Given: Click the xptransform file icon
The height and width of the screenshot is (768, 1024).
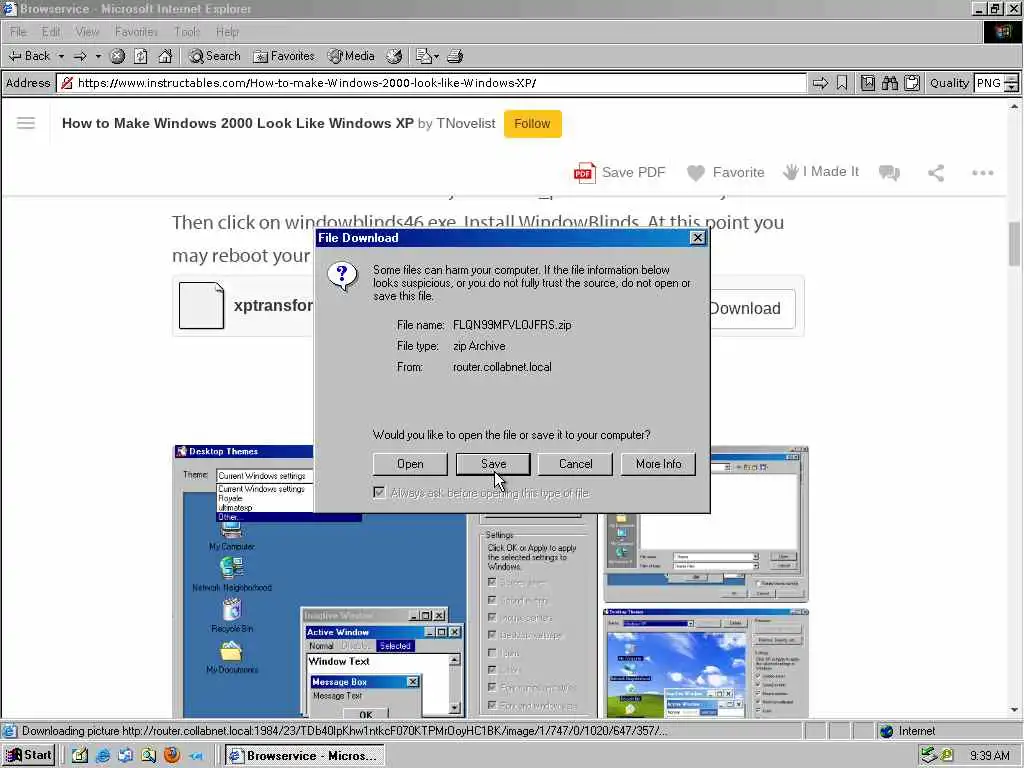Looking at the screenshot, I should click(x=201, y=306).
